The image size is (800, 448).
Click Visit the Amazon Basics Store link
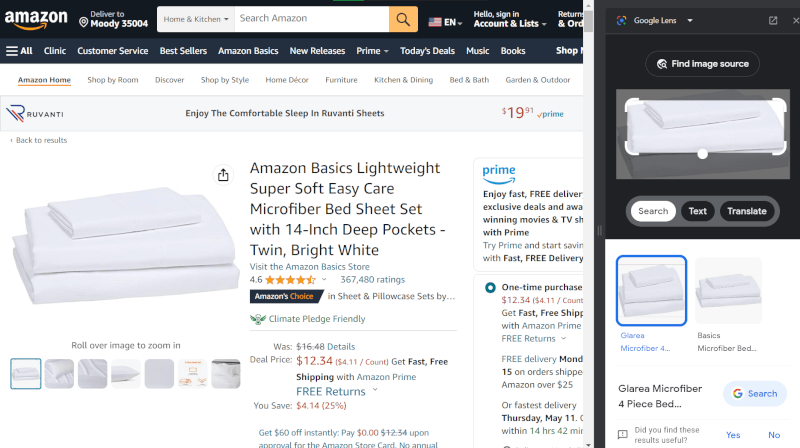[x=310, y=267]
